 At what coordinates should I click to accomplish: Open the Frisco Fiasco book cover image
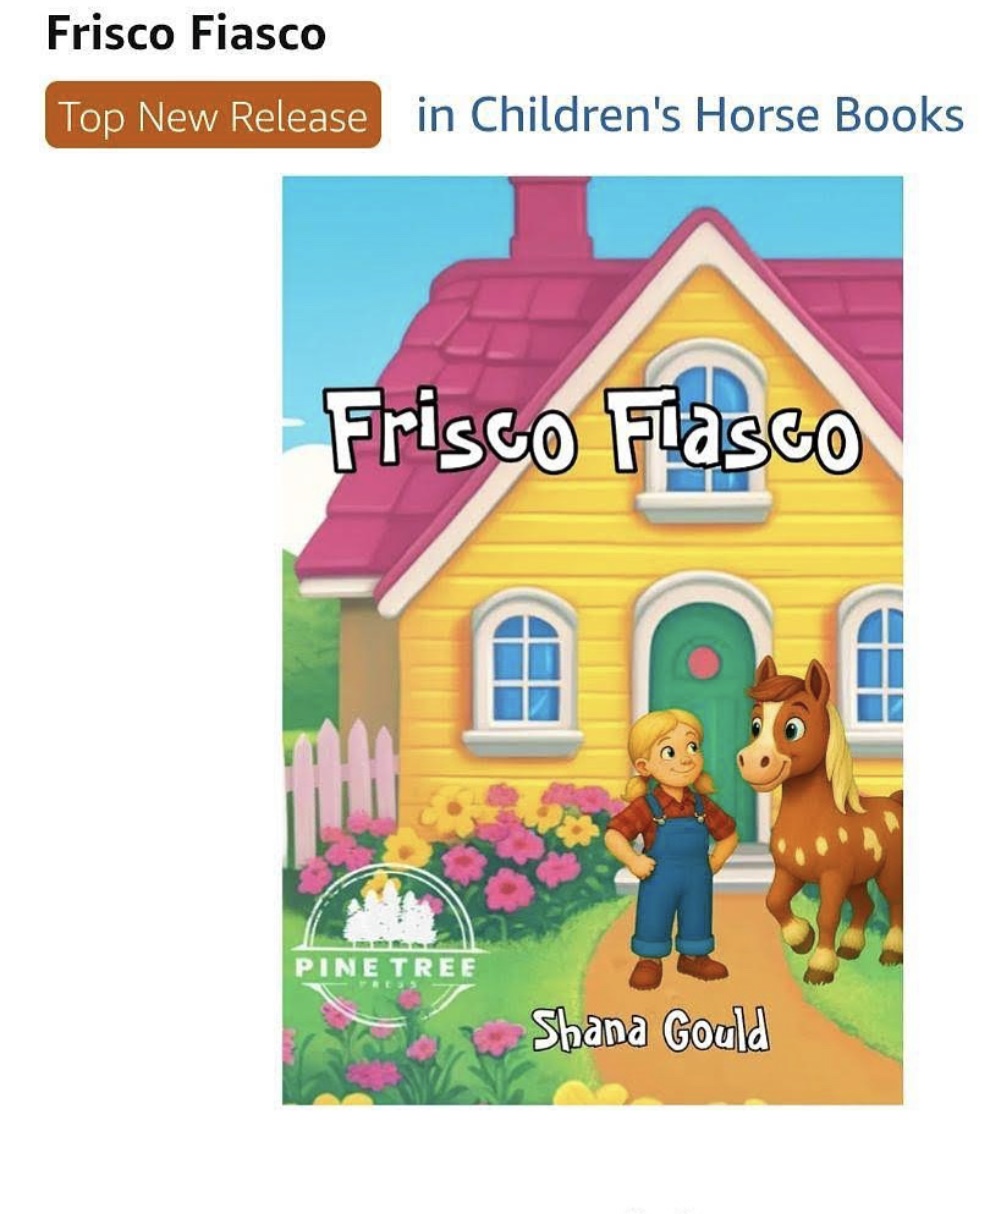(x=592, y=640)
